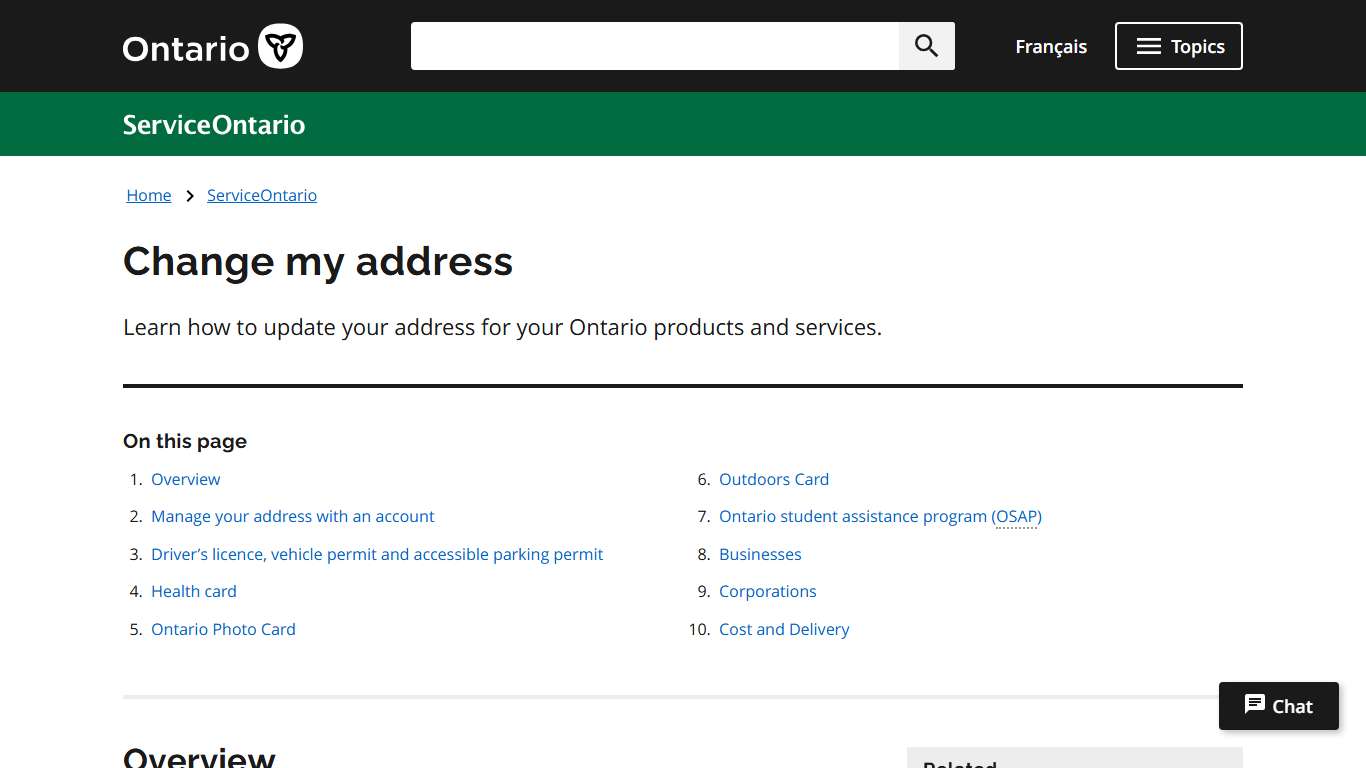1366x768 pixels.
Task: Open the Cost and Delivery section
Action: coord(784,629)
